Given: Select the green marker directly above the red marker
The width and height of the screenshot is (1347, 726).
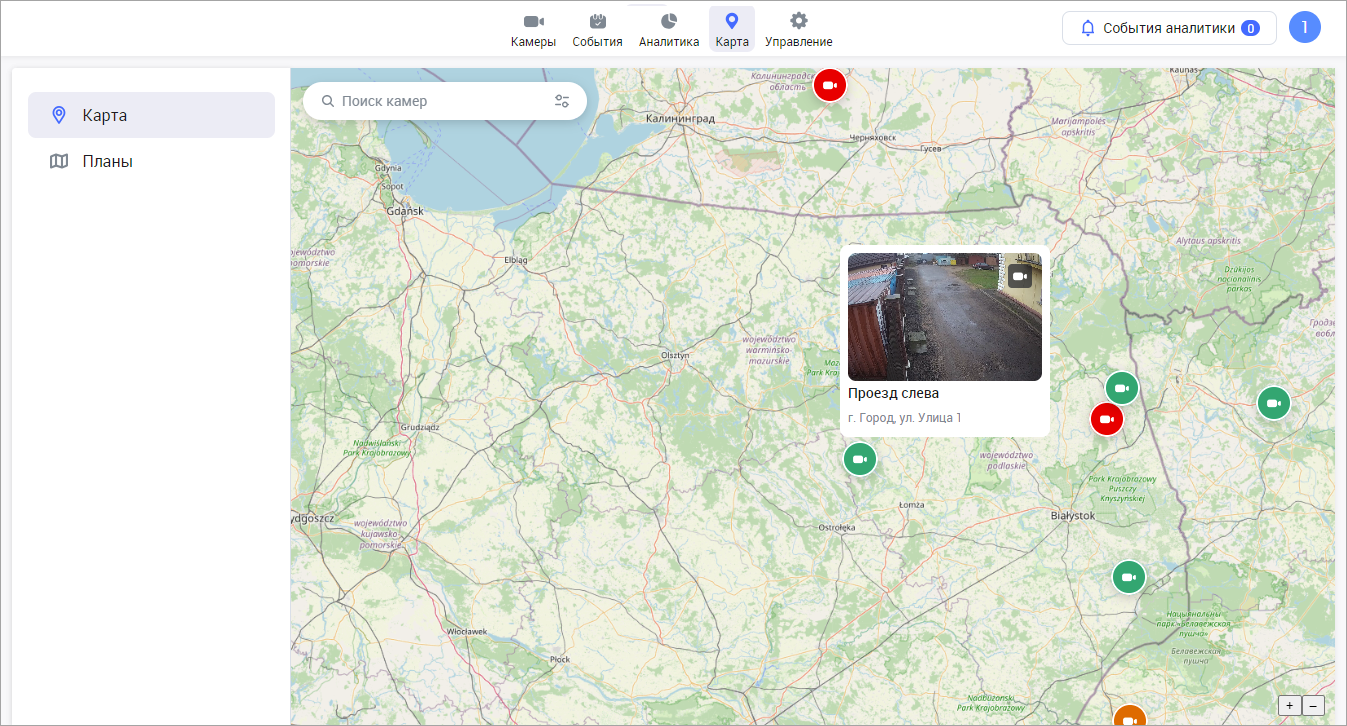Looking at the screenshot, I should coord(1122,388).
